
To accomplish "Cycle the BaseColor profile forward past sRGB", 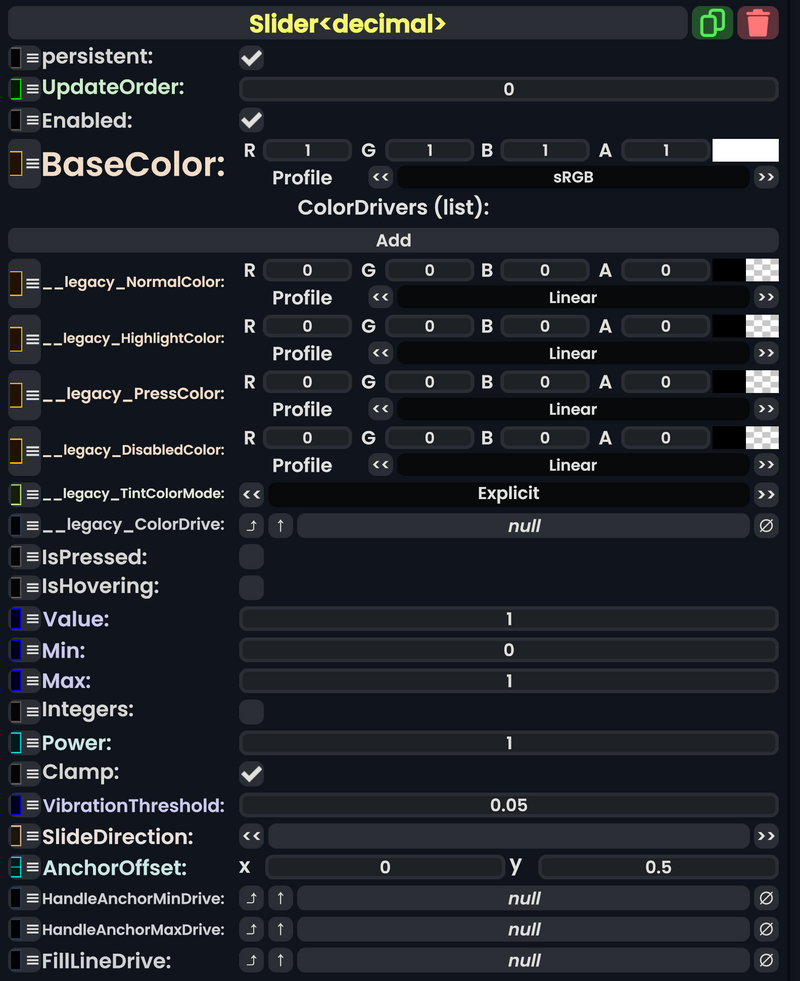I will [766, 178].
